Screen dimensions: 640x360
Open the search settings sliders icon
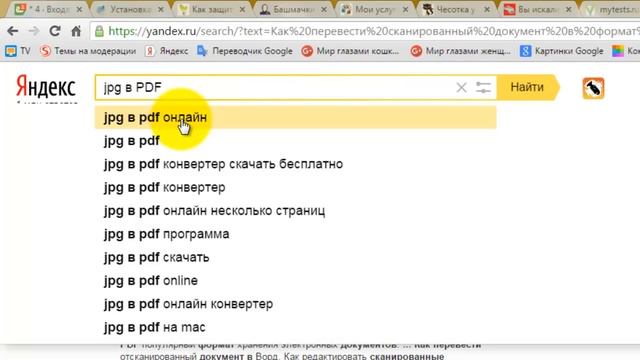click(483, 87)
